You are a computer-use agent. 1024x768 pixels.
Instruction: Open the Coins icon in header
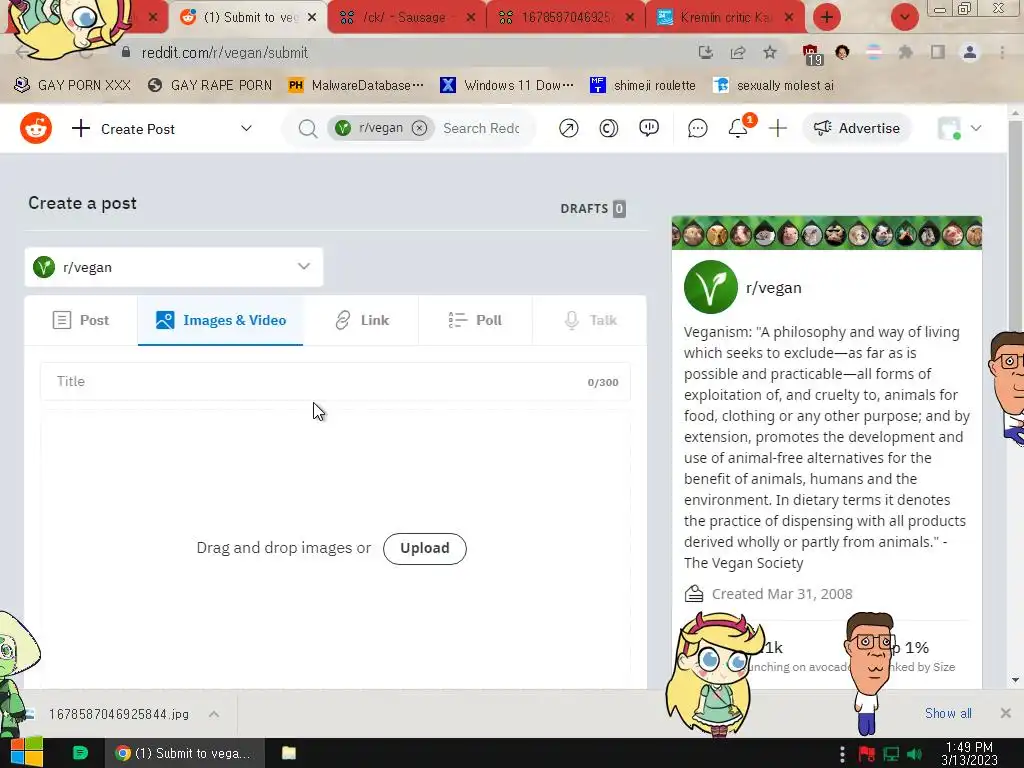click(x=609, y=128)
